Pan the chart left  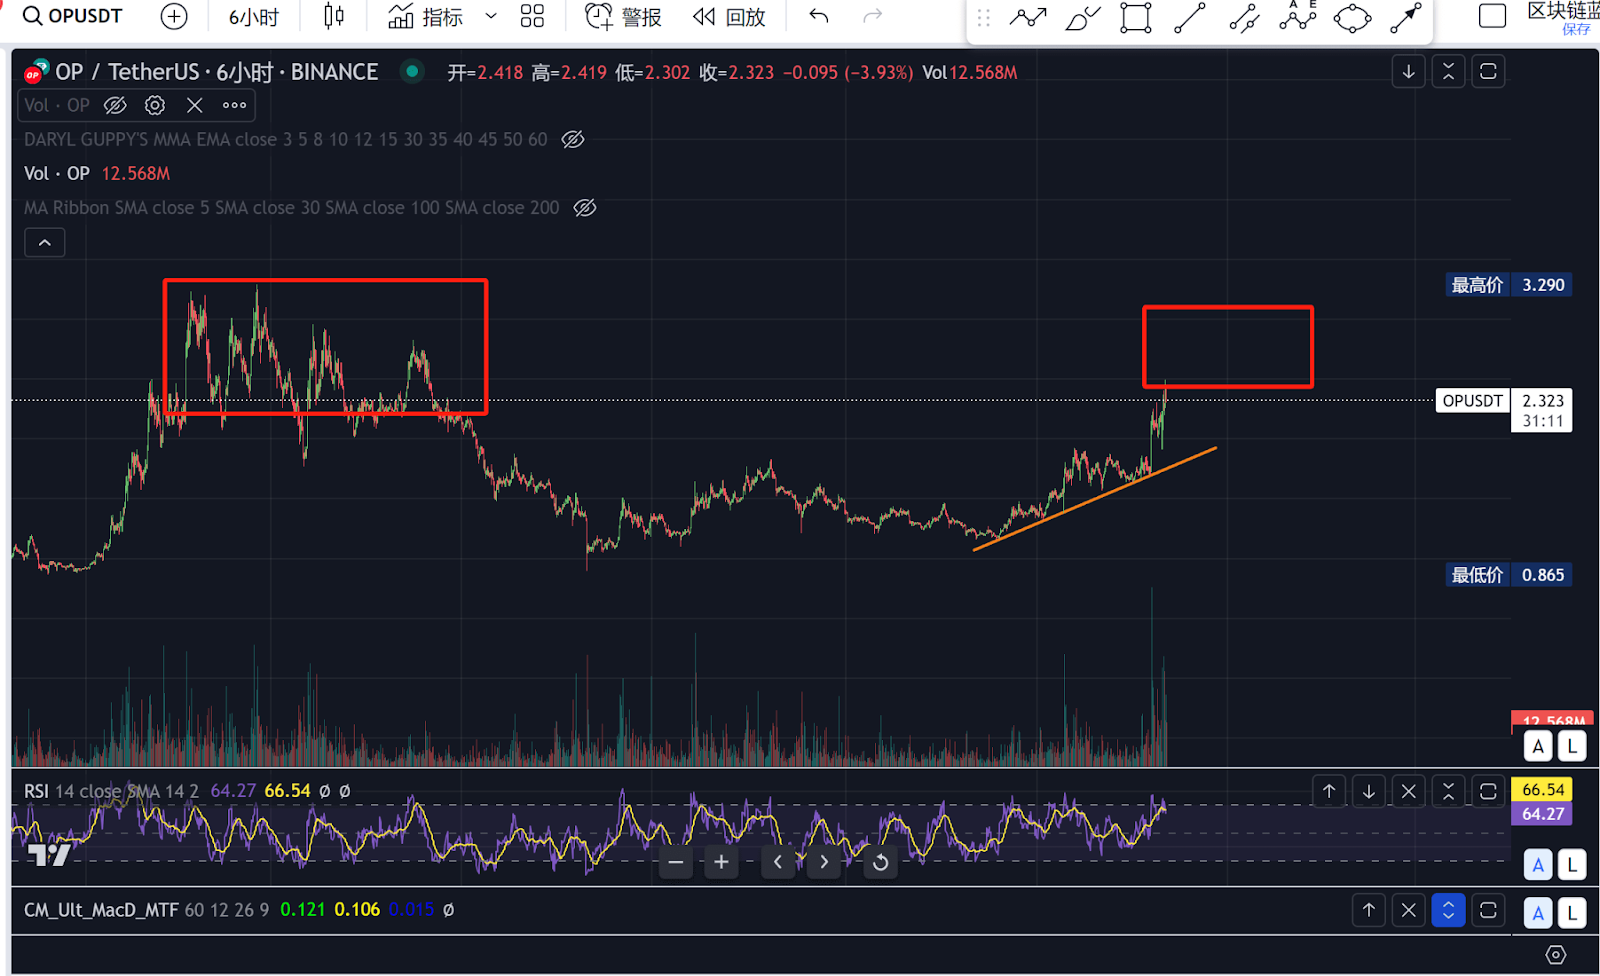[x=778, y=862]
